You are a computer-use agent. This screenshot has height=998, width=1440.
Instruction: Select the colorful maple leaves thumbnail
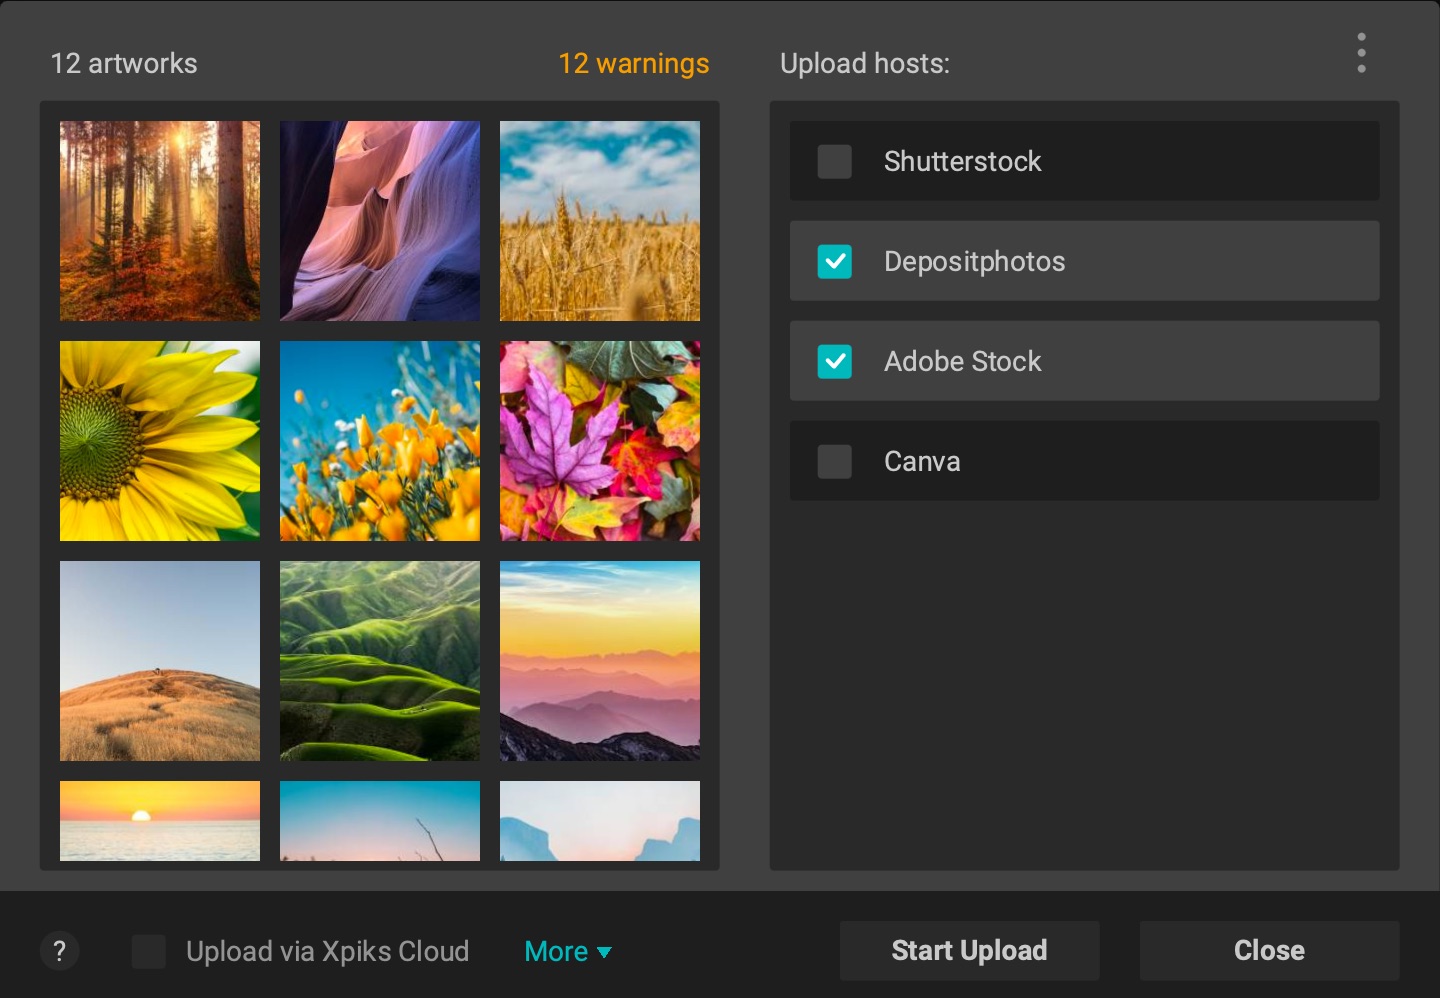(600, 440)
